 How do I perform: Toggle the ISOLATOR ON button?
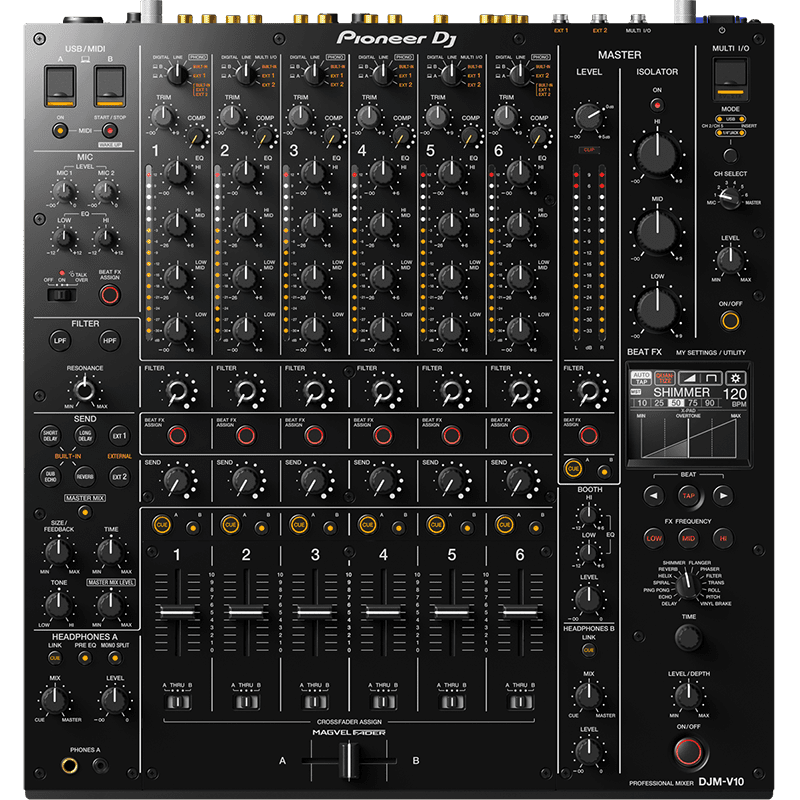coord(657,105)
